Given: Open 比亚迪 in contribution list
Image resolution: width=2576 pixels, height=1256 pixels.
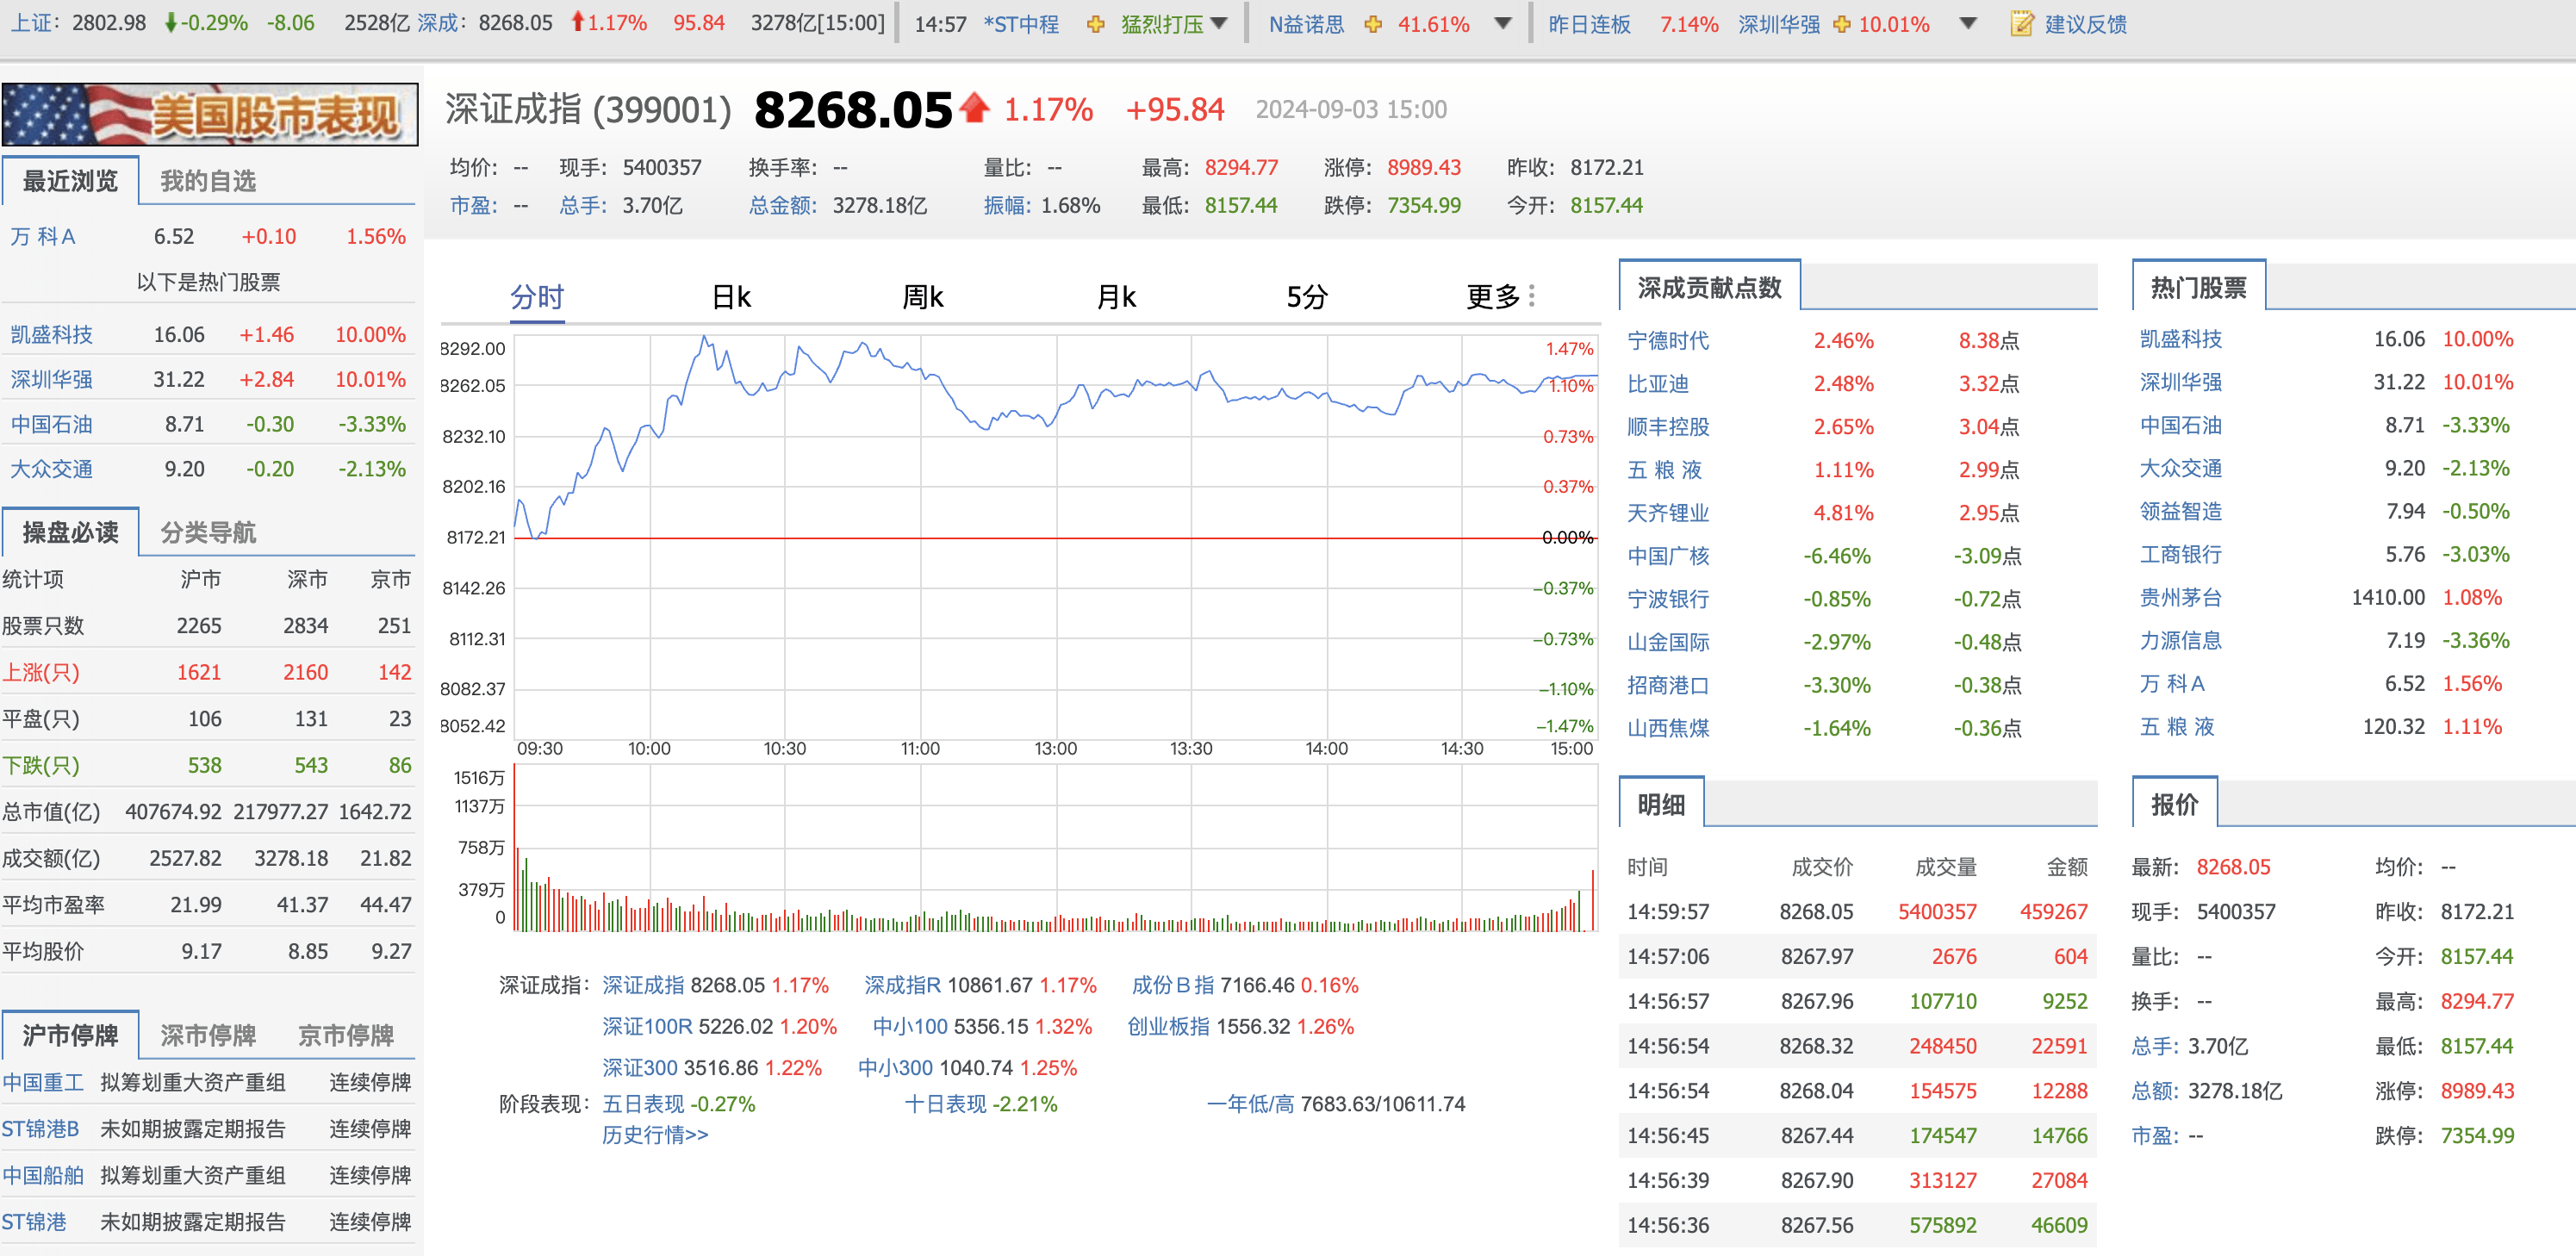Looking at the screenshot, I should click(x=1658, y=383).
